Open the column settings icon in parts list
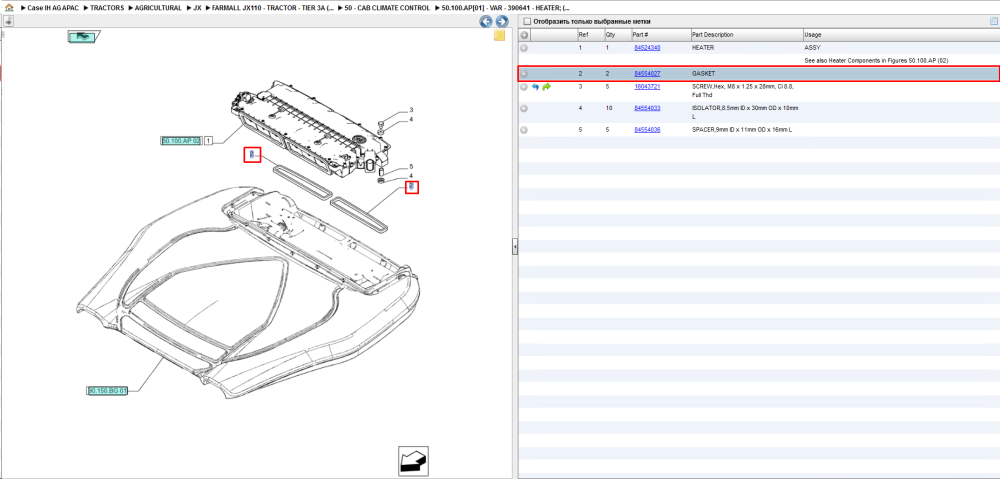The width and height of the screenshot is (1000, 479). click(x=993, y=21)
